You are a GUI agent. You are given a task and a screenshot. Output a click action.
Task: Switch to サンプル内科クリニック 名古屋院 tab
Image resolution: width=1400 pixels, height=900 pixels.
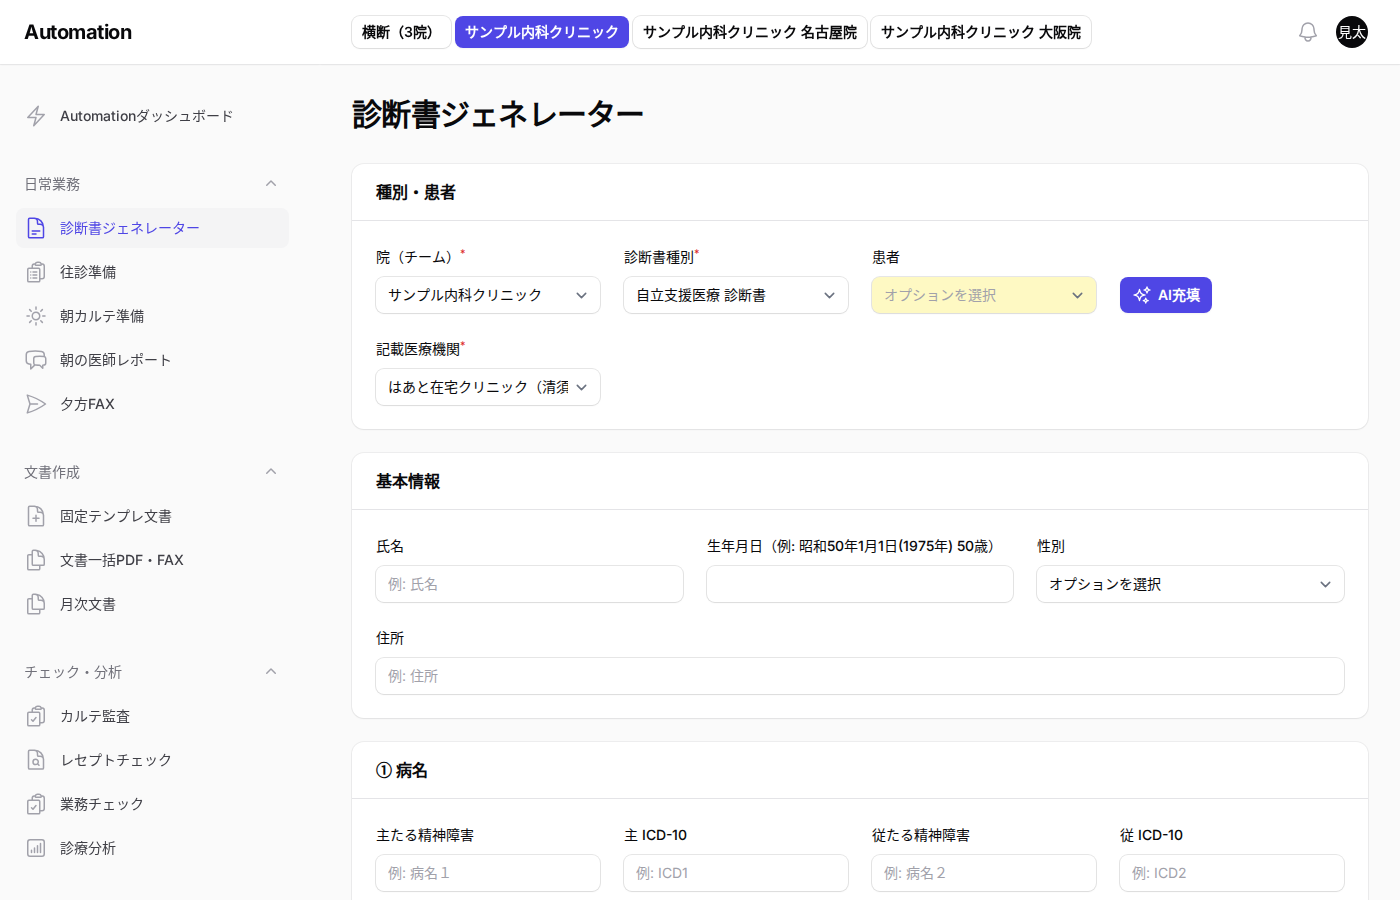coord(750,32)
